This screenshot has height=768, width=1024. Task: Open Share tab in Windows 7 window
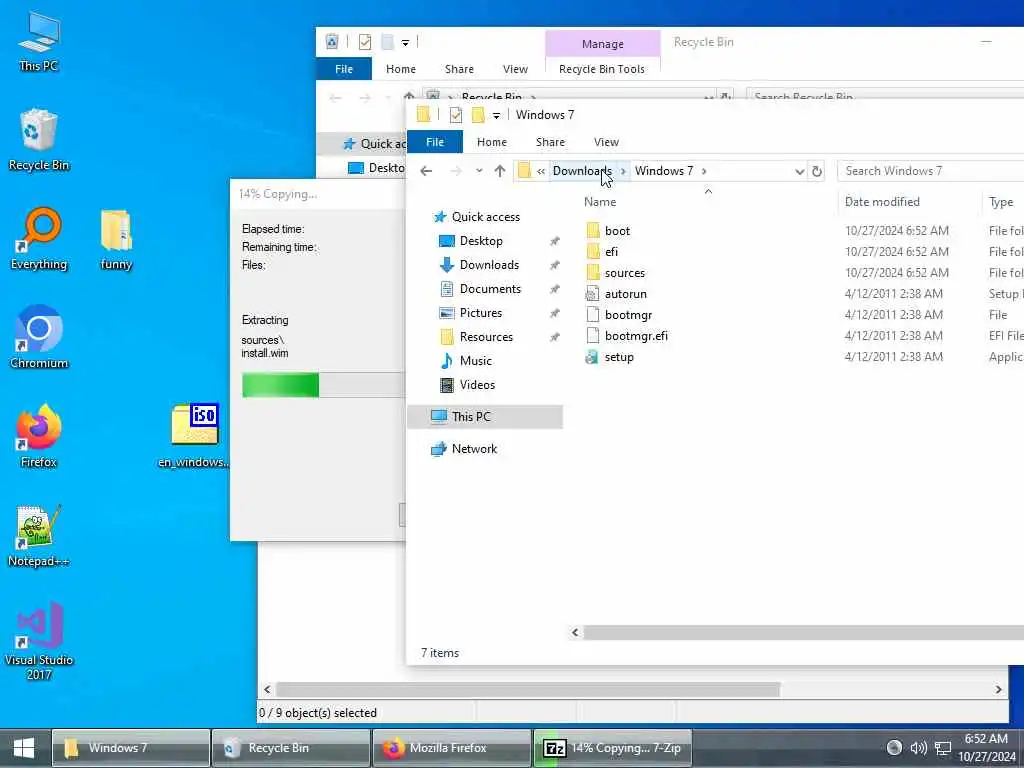click(551, 142)
